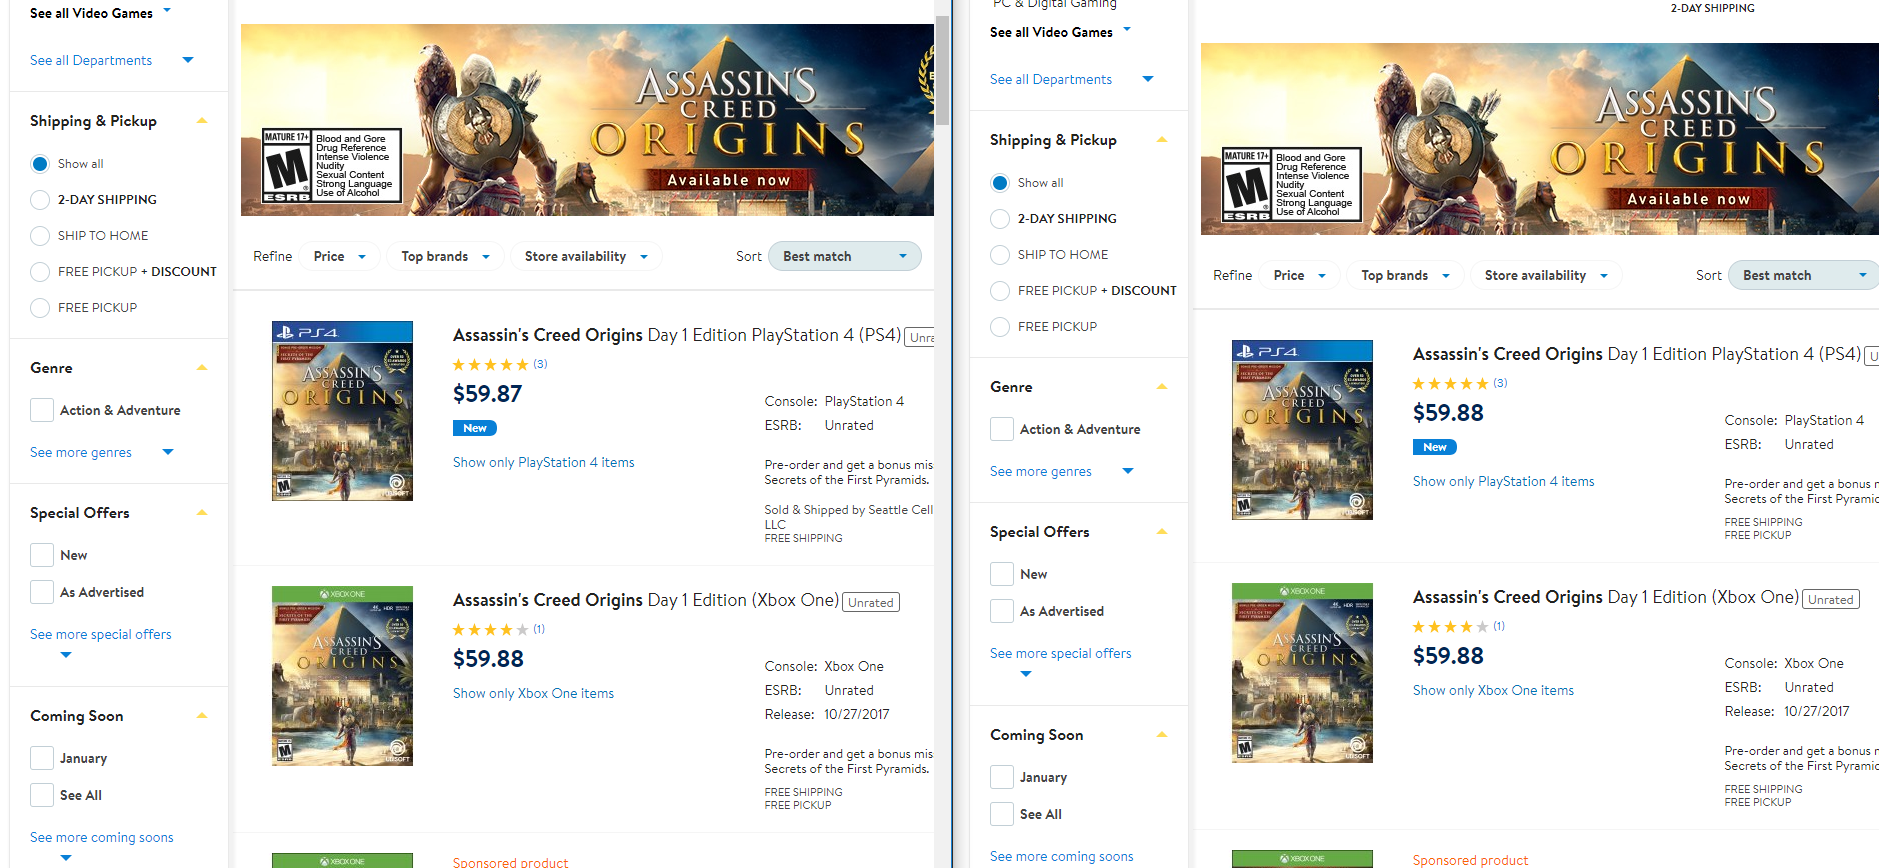The image size is (1879, 868).
Task: Click Sponsored product label in left window
Action: pyautogui.click(x=510, y=861)
